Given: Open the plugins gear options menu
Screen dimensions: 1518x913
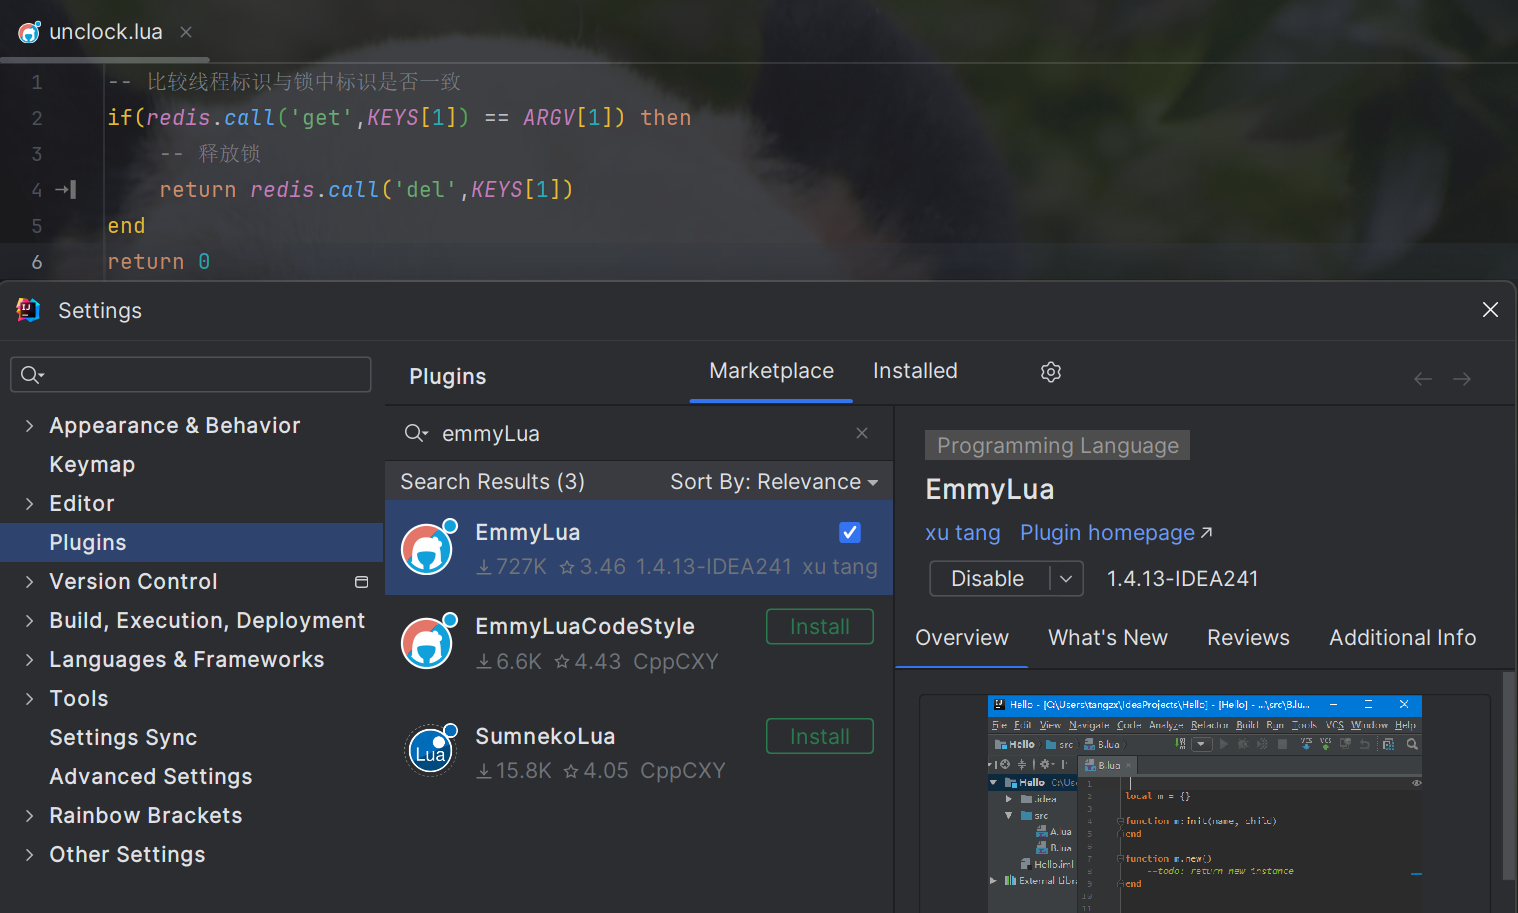Looking at the screenshot, I should pyautogui.click(x=1050, y=372).
